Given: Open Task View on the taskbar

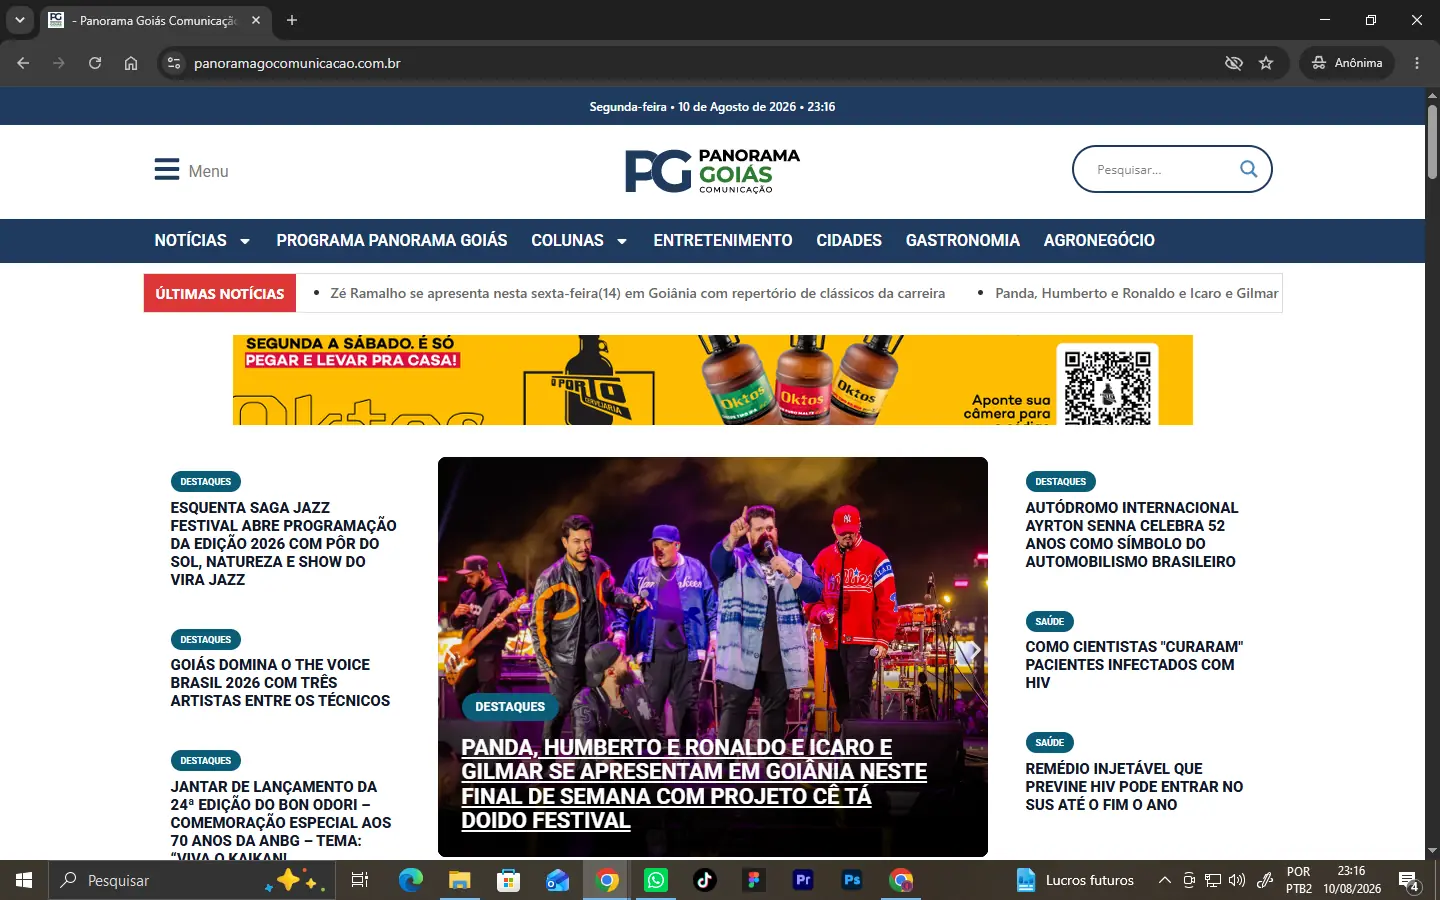Looking at the screenshot, I should pyautogui.click(x=360, y=880).
